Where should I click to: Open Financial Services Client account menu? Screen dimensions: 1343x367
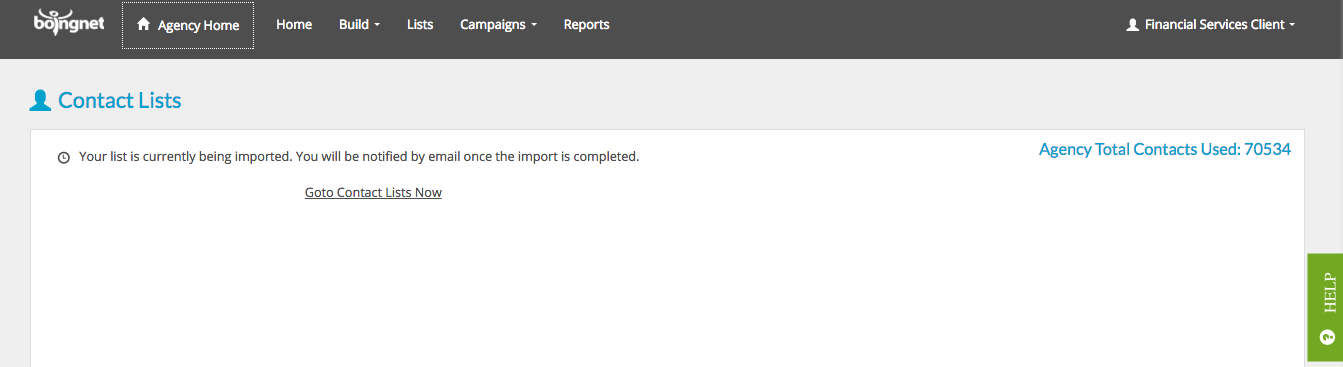pyautogui.click(x=1211, y=25)
